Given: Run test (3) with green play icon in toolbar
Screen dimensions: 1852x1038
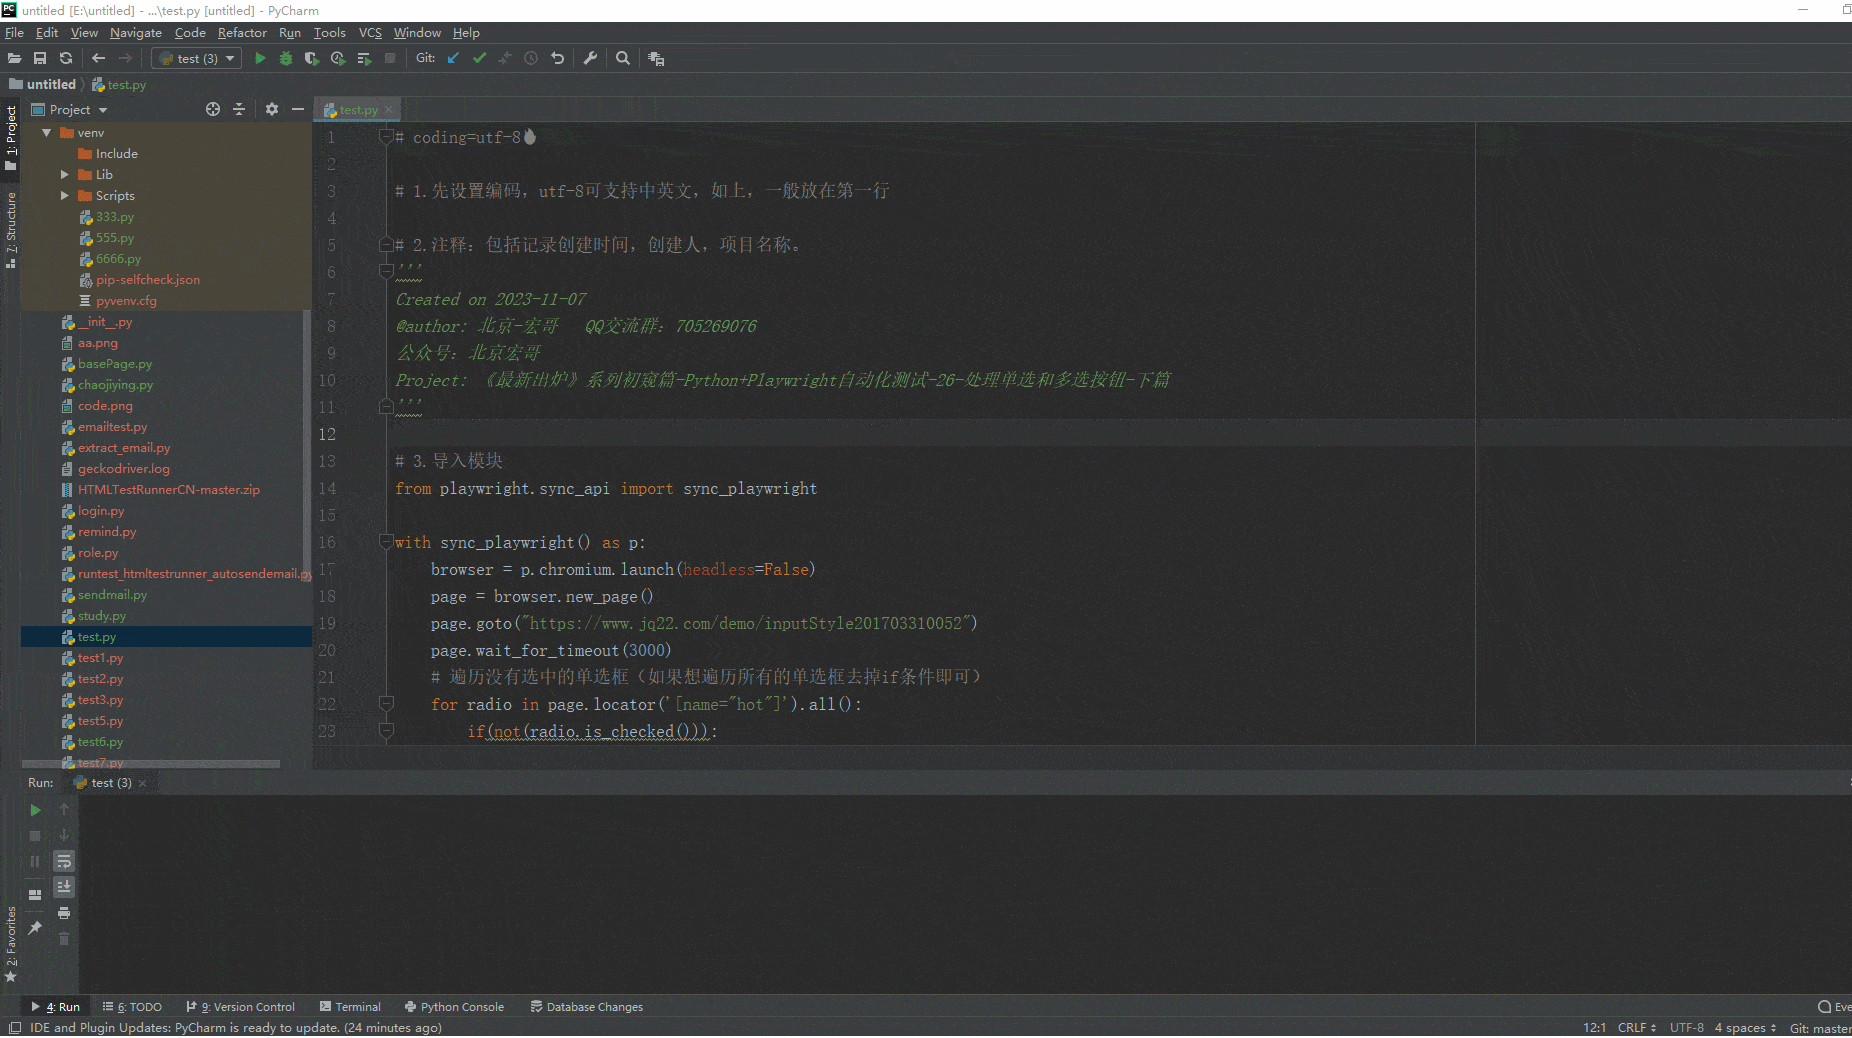Looking at the screenshot, I should point(260,58).
